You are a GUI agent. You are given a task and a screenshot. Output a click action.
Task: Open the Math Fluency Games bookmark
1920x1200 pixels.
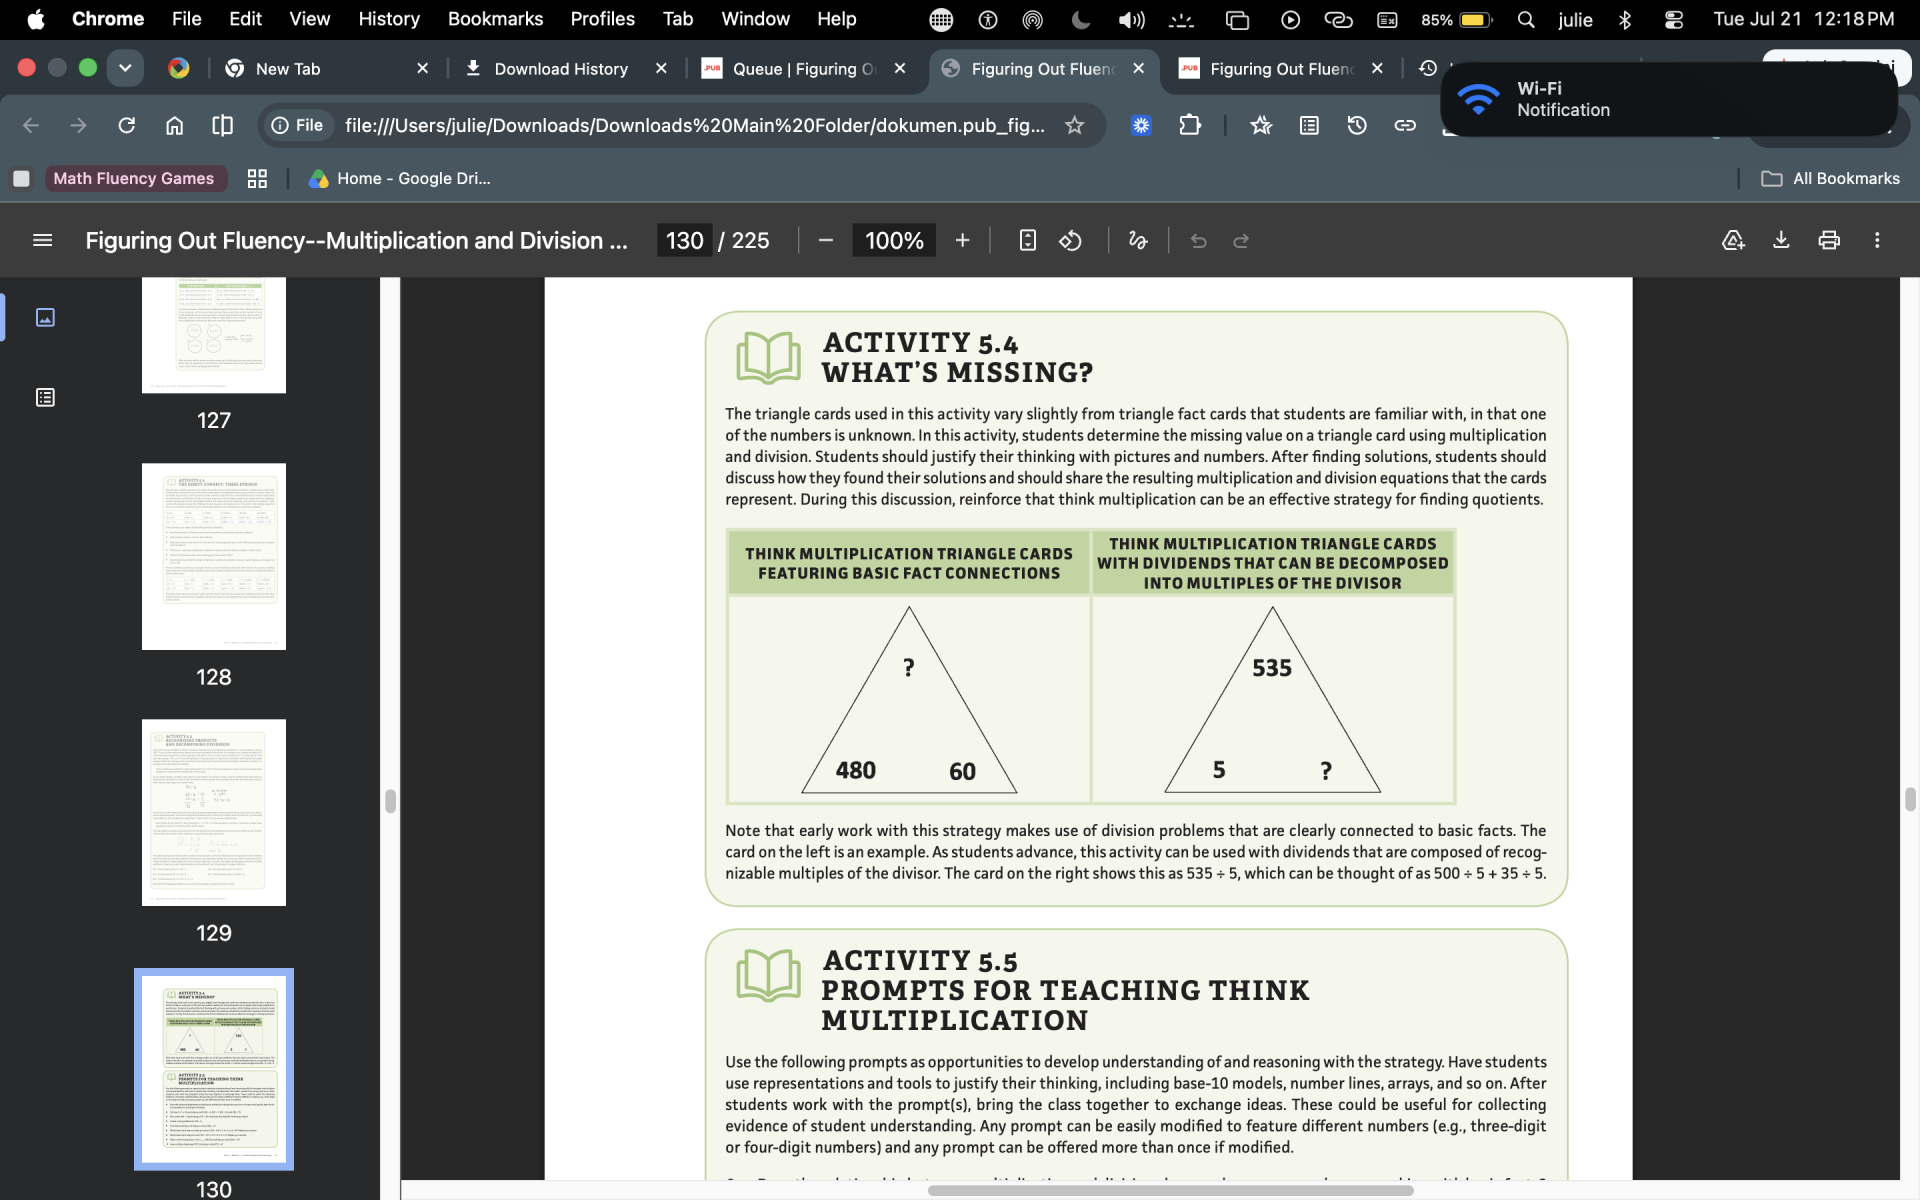click(x=133, y=178)
